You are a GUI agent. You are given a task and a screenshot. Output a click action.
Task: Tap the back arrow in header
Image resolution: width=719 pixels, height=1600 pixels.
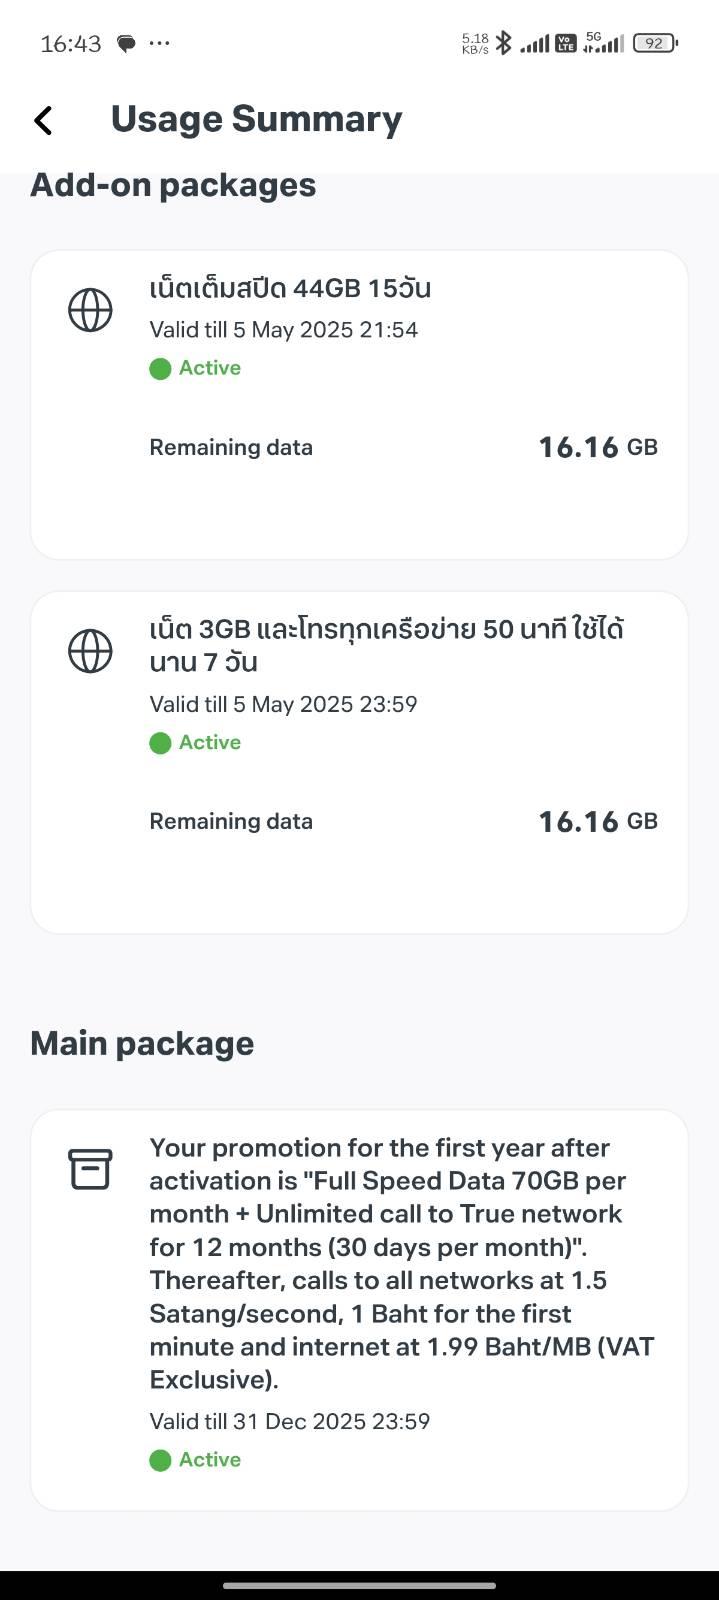coord(43,120)
